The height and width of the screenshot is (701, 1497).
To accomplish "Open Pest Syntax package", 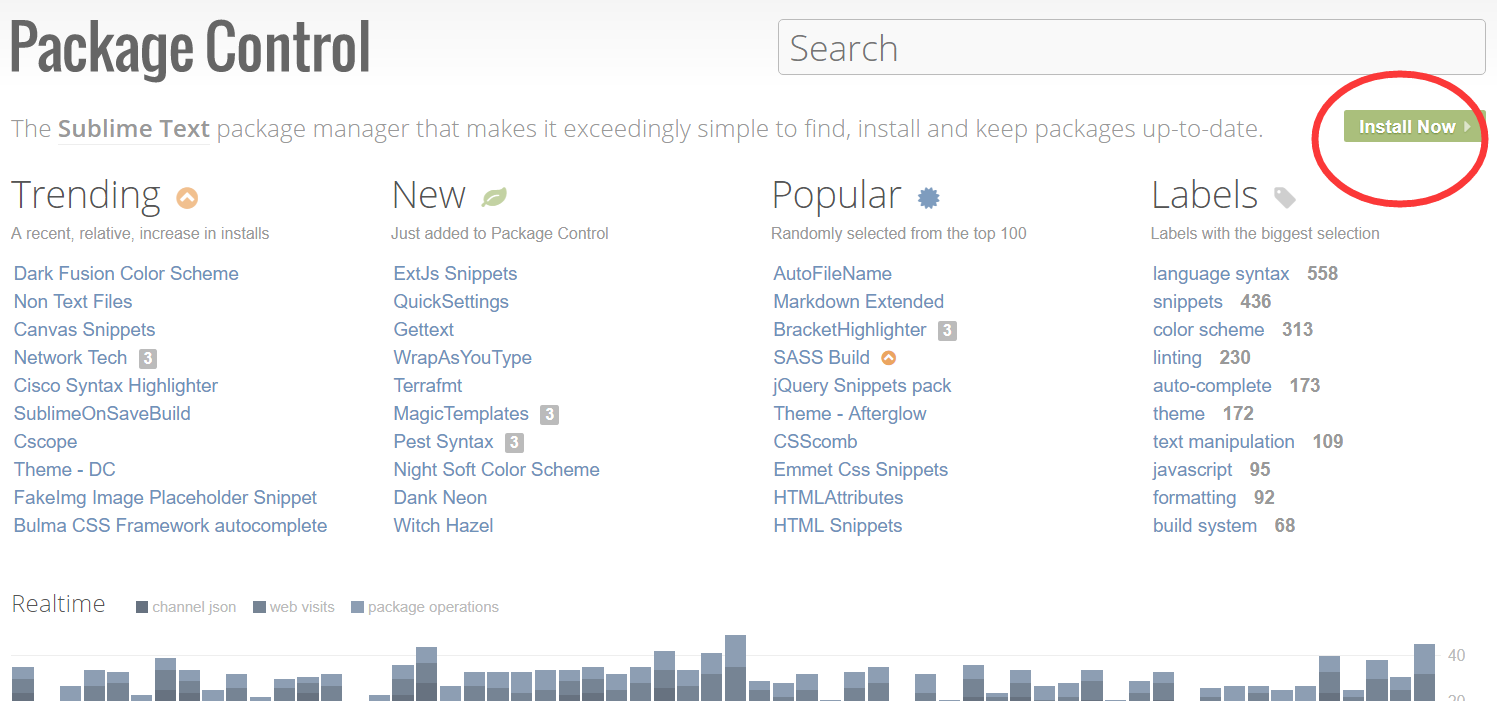I will (444, 442).
